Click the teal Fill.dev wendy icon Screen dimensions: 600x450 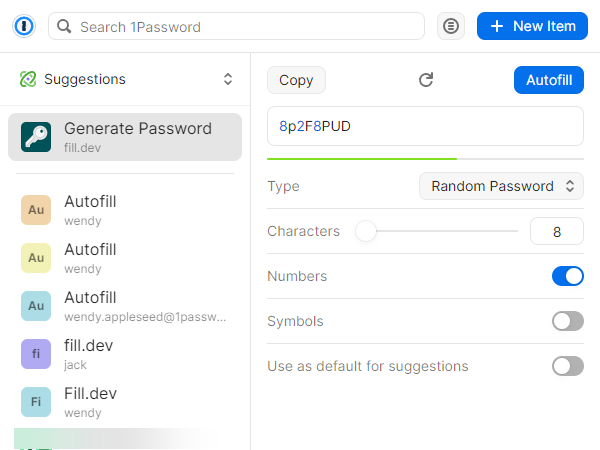pos(36,401)
